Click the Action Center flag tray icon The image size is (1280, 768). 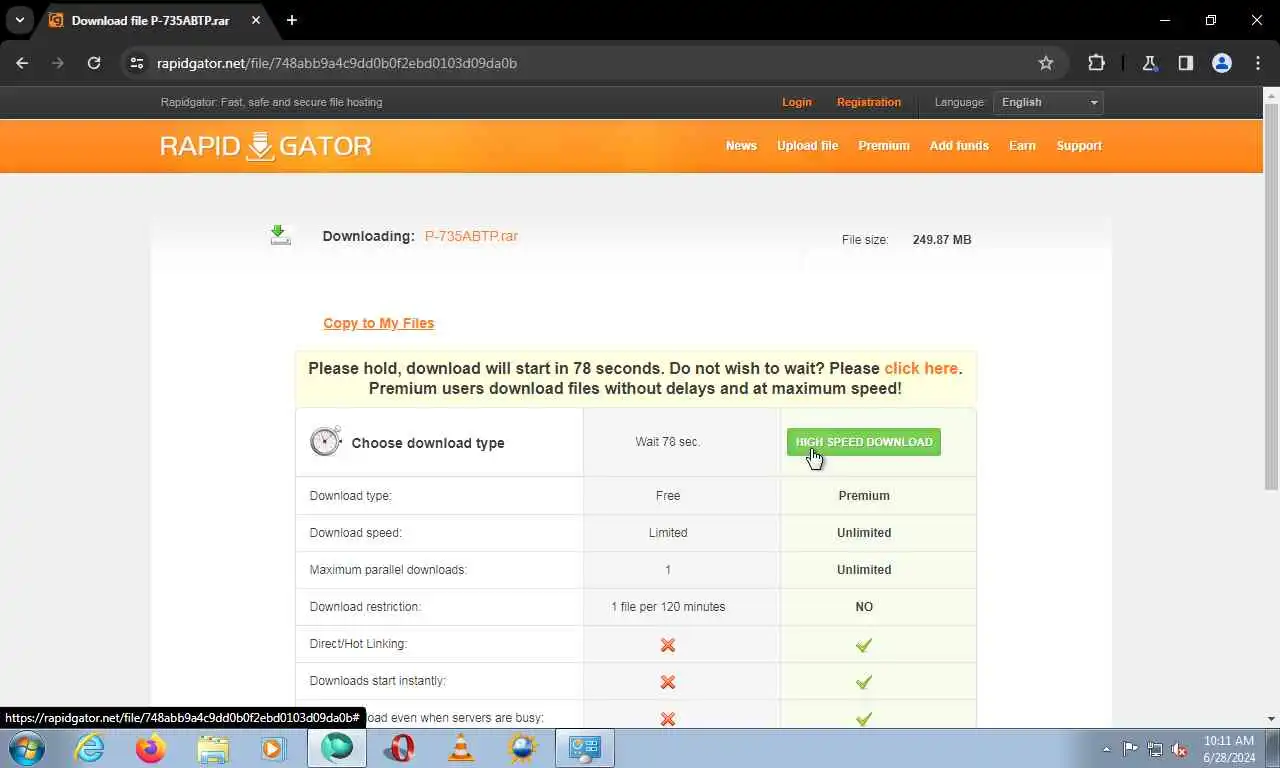[1131, 749]
